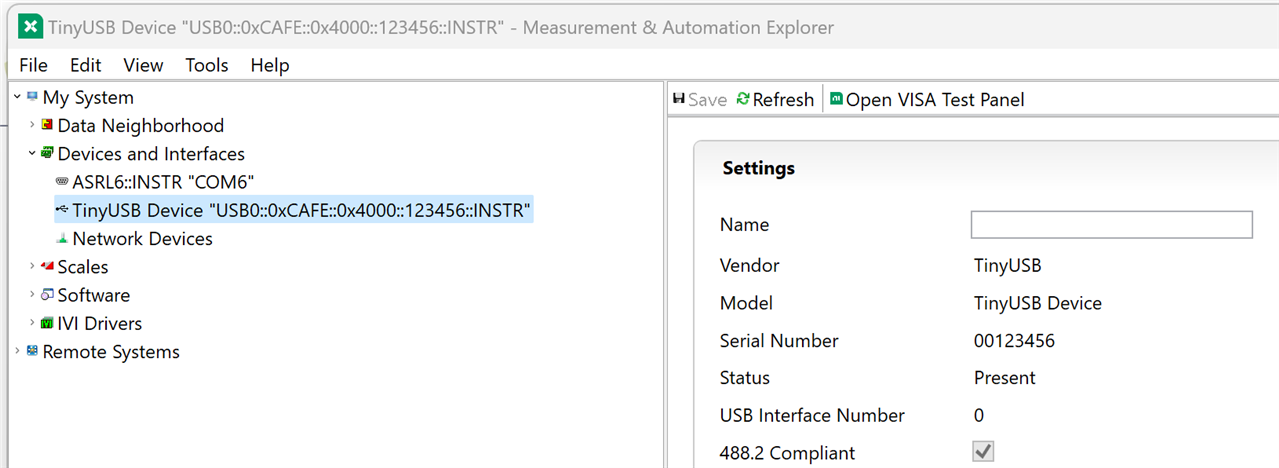Expand the Software tree node
Viewport: 1279px width, 468px height.
32,295
